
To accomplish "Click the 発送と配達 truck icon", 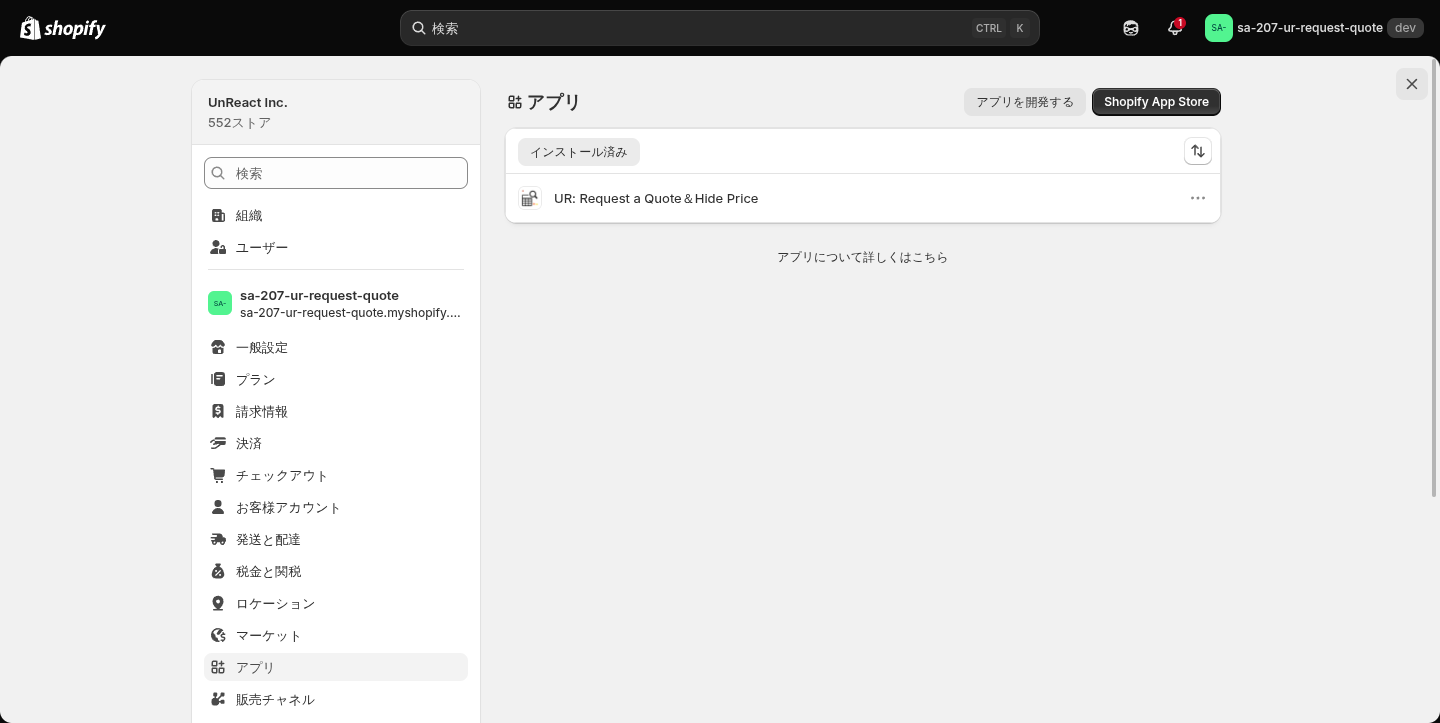I will 218,539.
